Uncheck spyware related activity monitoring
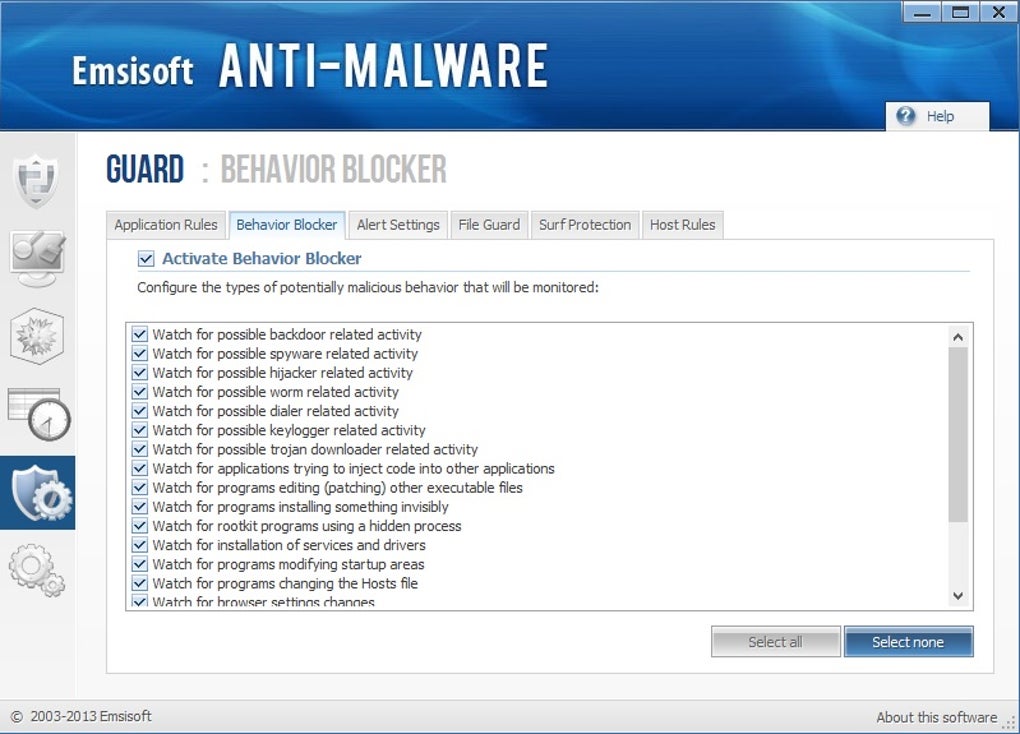Image resolution: width=1020 pixels, height=734 pixels. coord(140,353)
